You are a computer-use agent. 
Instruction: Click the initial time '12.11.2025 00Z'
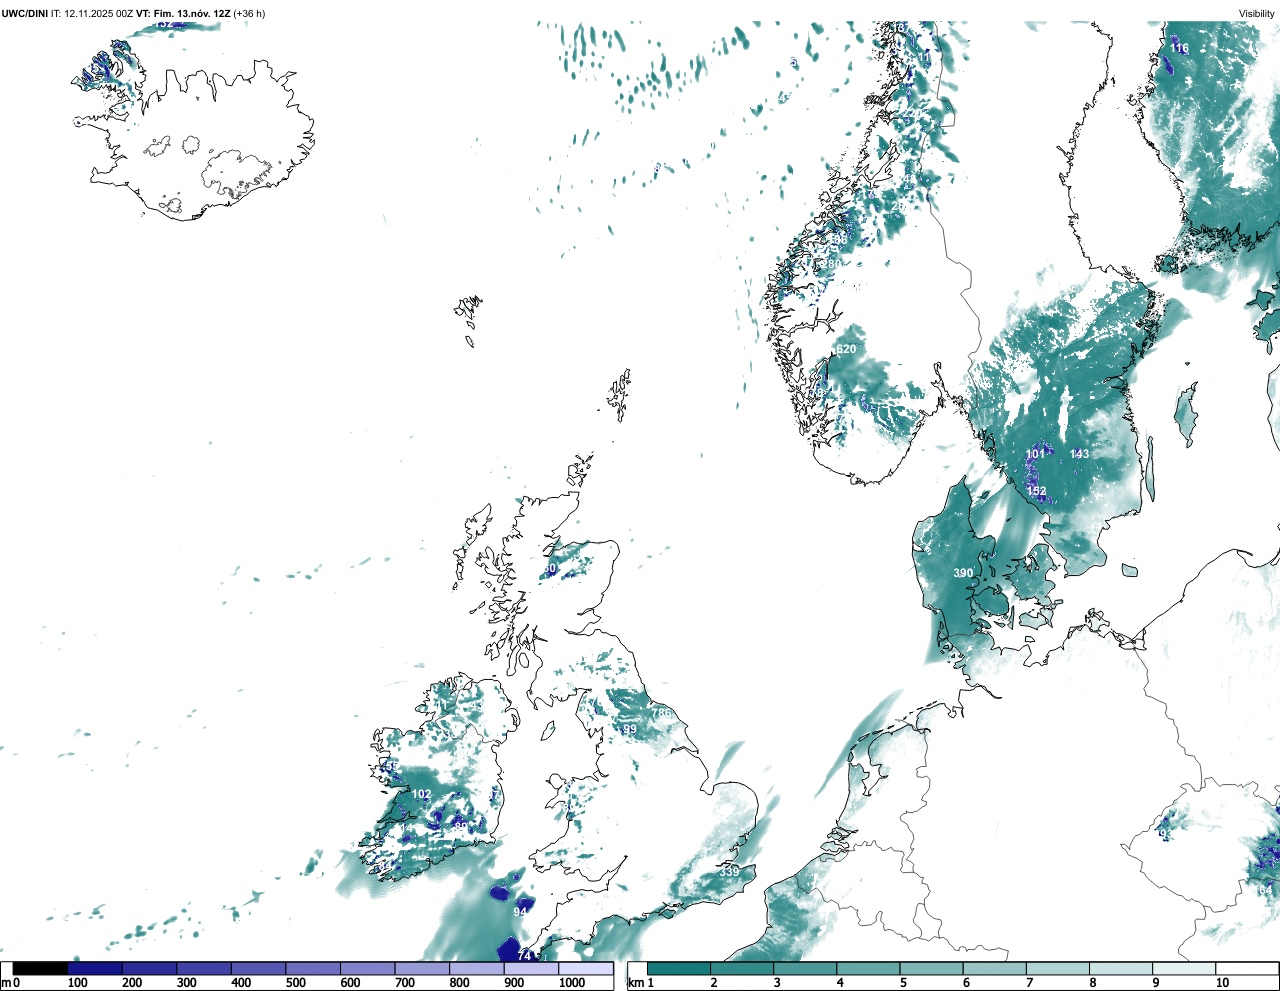pos(99,13)
